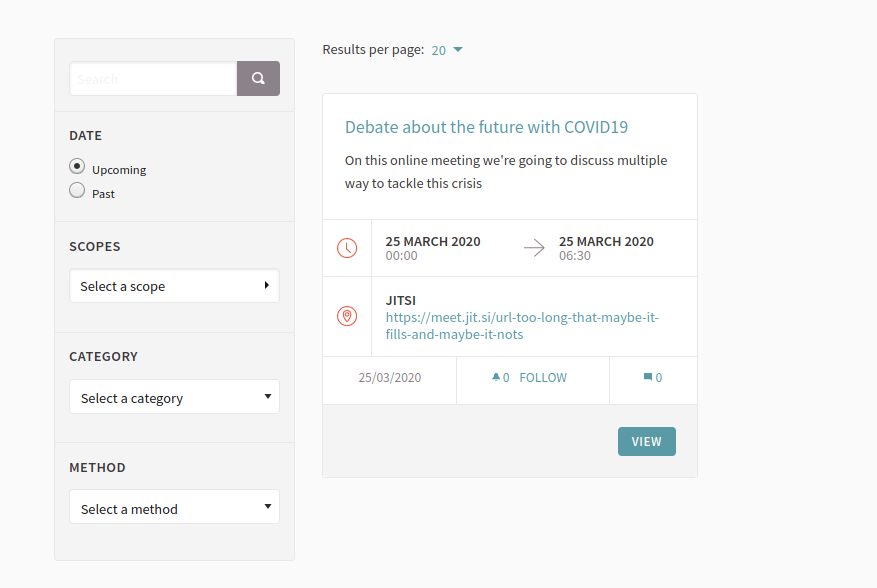Click the red location pin icon

[347, 316]
